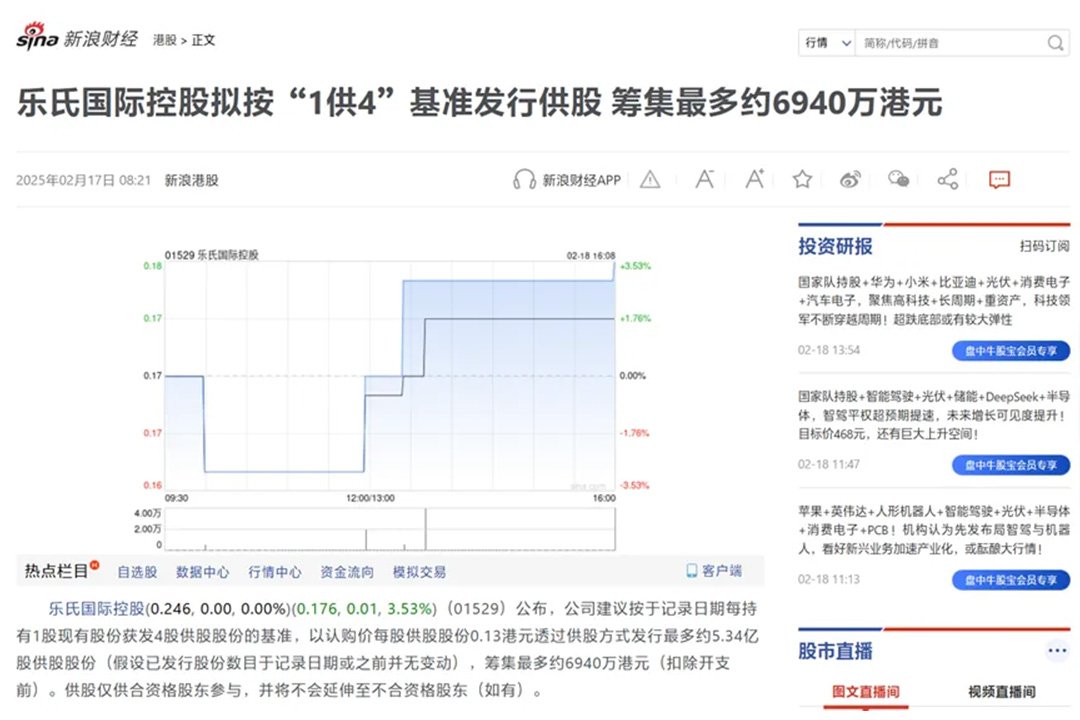Open 自选股 in hot columns bar
The image size is (1080, 720).
tap(137, 572)
